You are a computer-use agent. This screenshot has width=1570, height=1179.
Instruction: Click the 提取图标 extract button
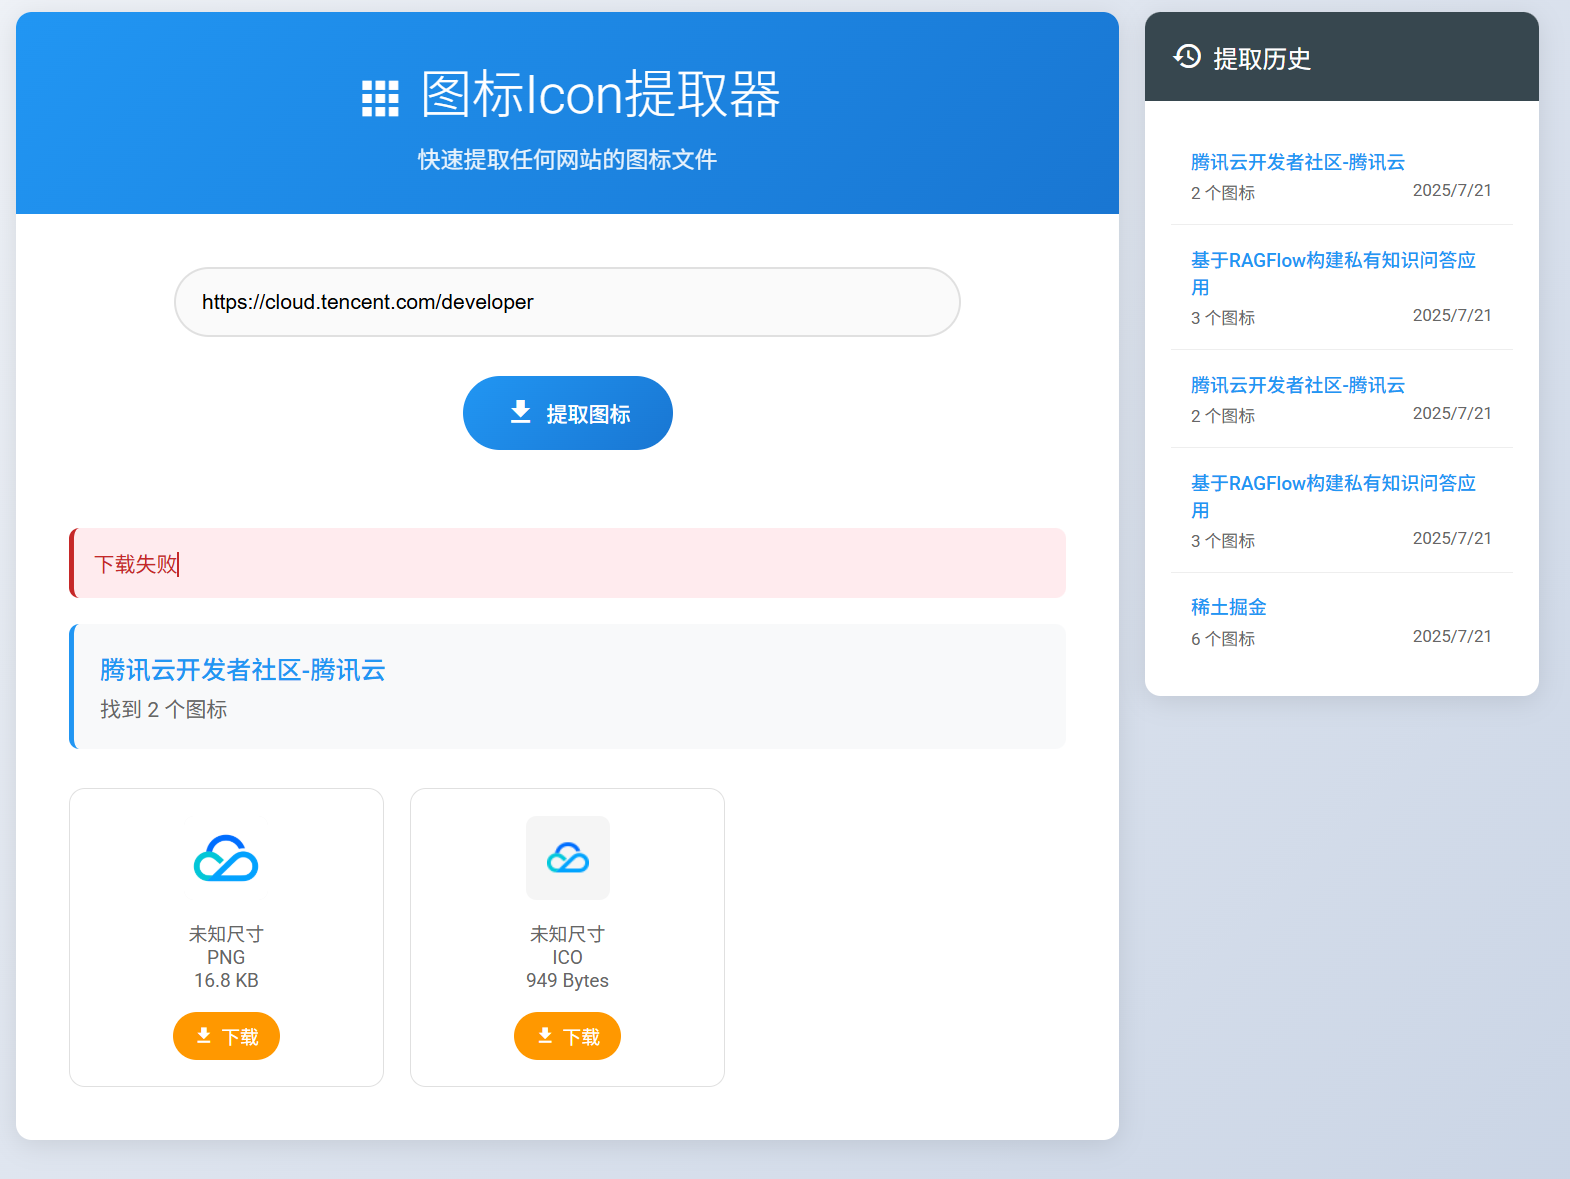(x=568, y=413)
